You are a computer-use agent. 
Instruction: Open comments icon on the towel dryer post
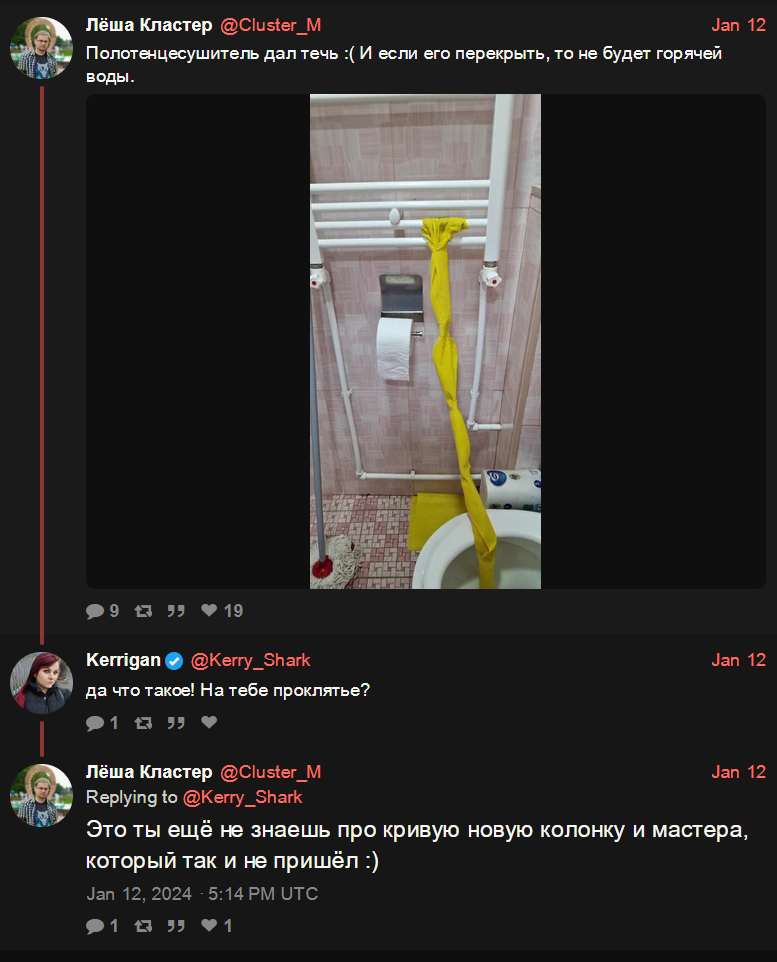click(x=95, y=611)
